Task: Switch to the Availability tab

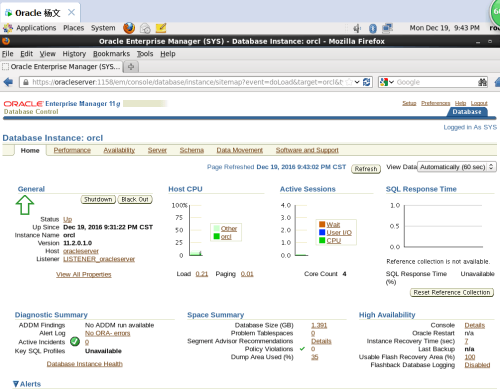Action: coord(119,150)
